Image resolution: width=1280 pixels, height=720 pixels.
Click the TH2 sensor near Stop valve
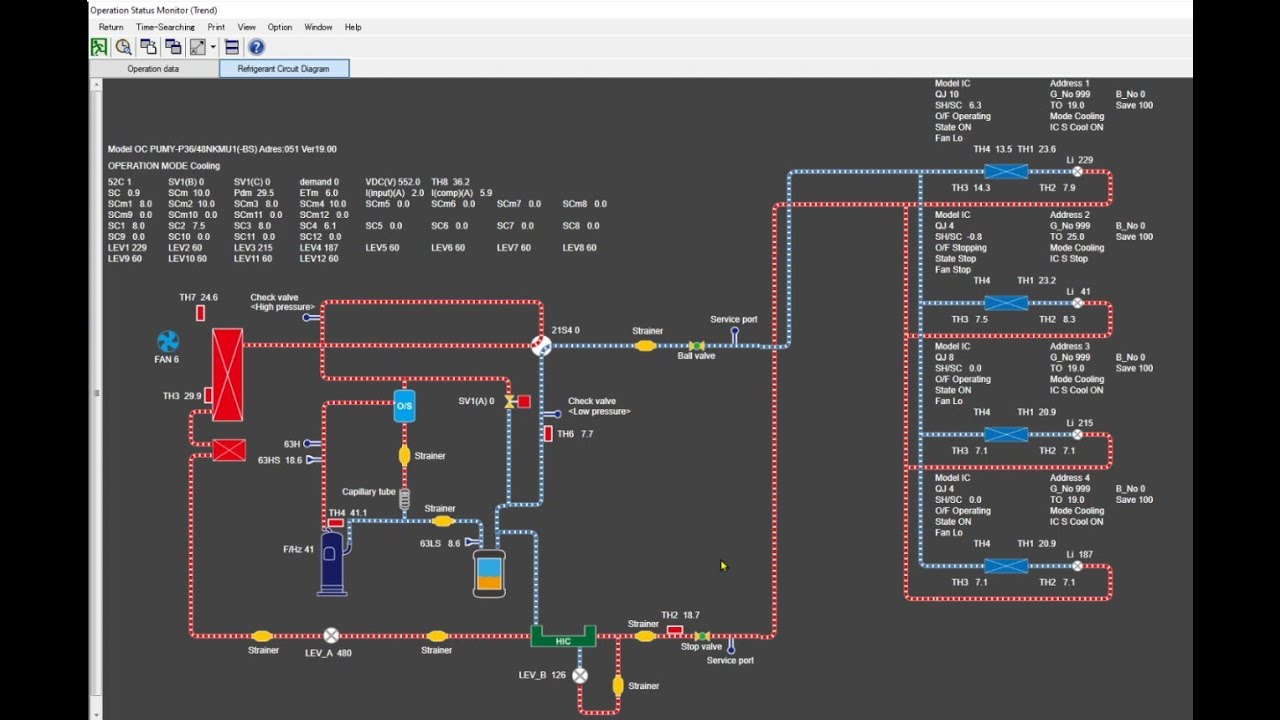[675, 630]
